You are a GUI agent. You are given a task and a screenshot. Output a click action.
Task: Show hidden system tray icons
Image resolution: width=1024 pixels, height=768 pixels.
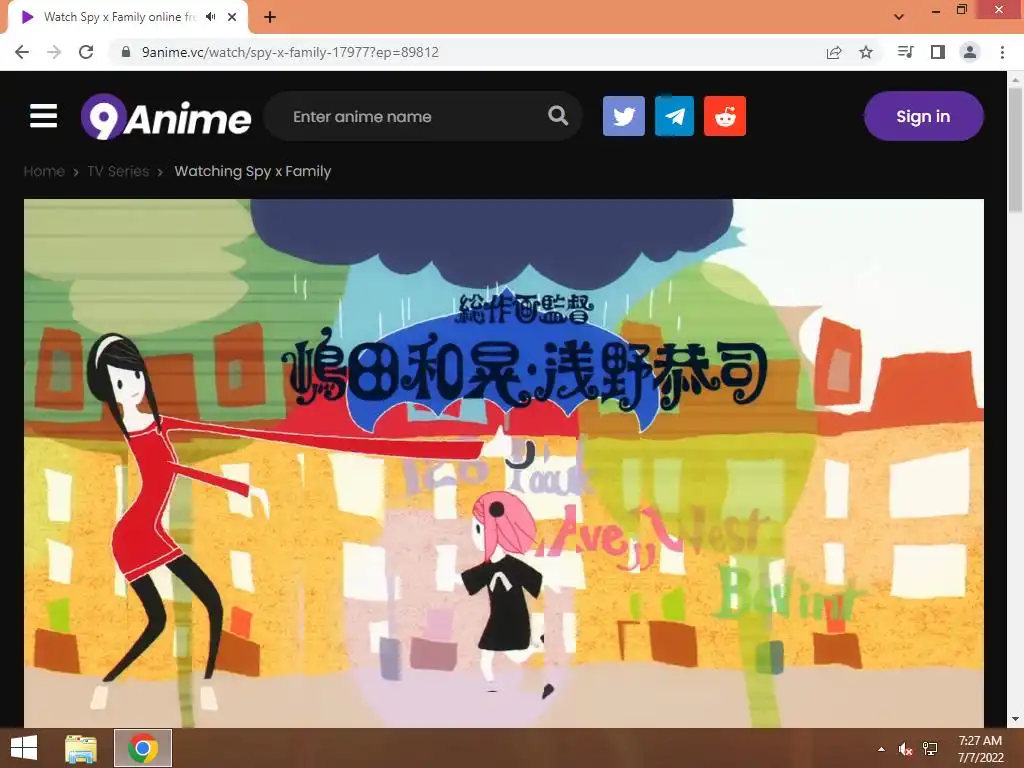882,749
